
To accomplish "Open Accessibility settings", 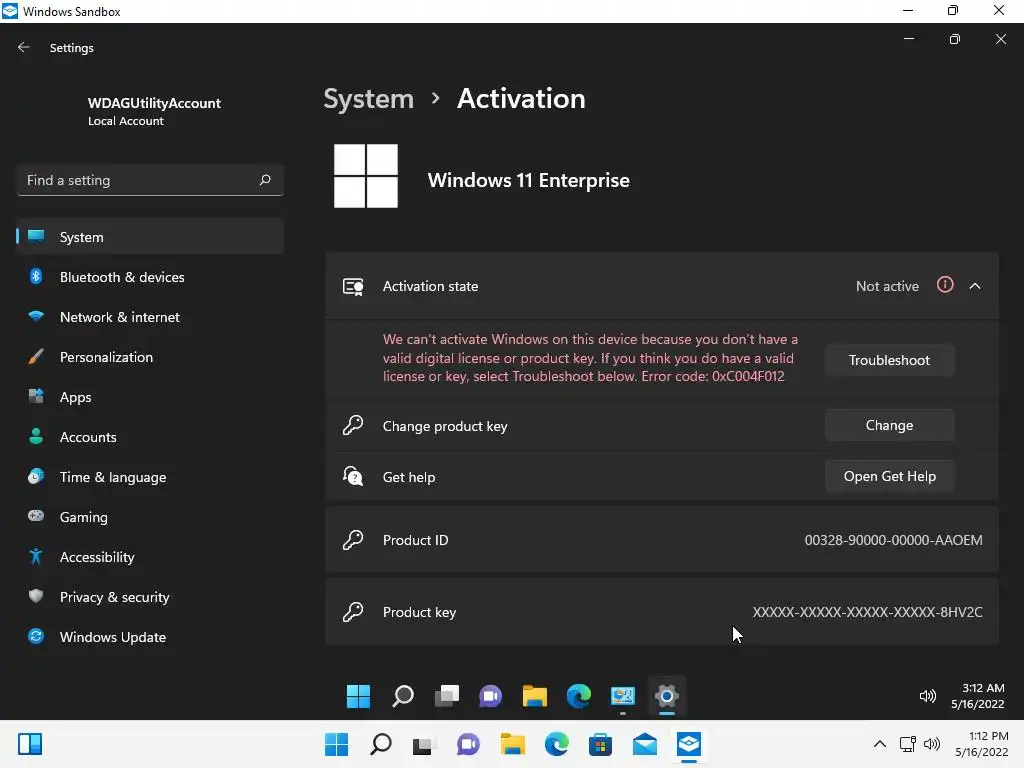I will click(150, 556).
